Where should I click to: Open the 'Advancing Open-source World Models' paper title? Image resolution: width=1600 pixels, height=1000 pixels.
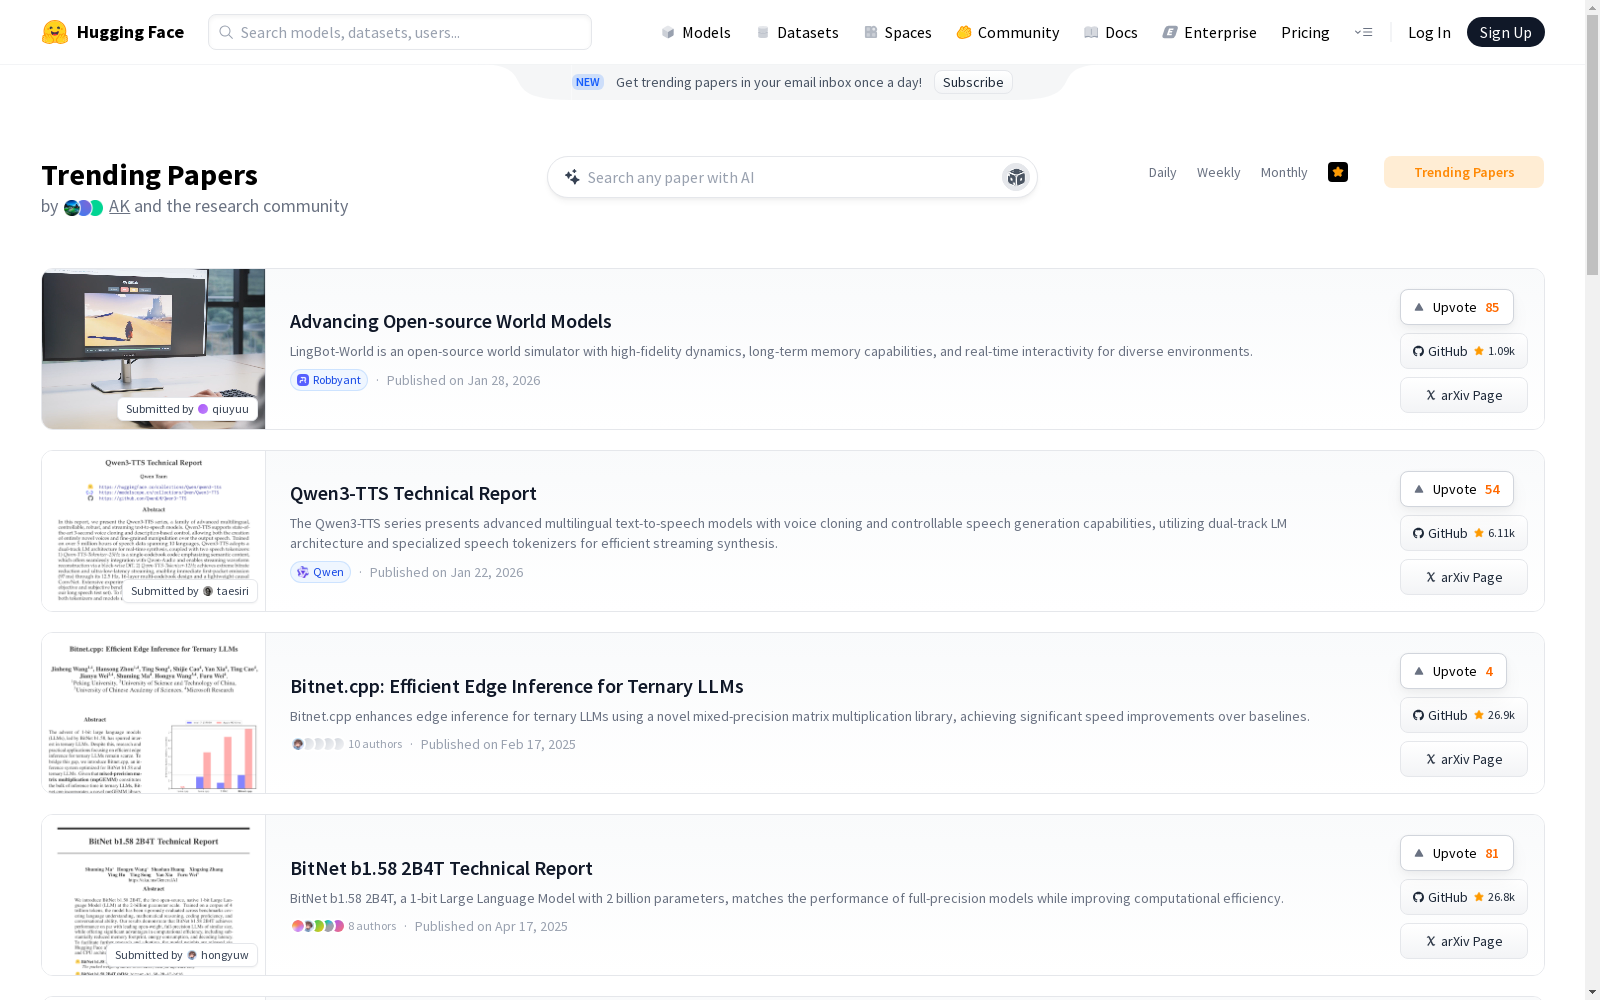pyautogui.click(x=451, y=321)
